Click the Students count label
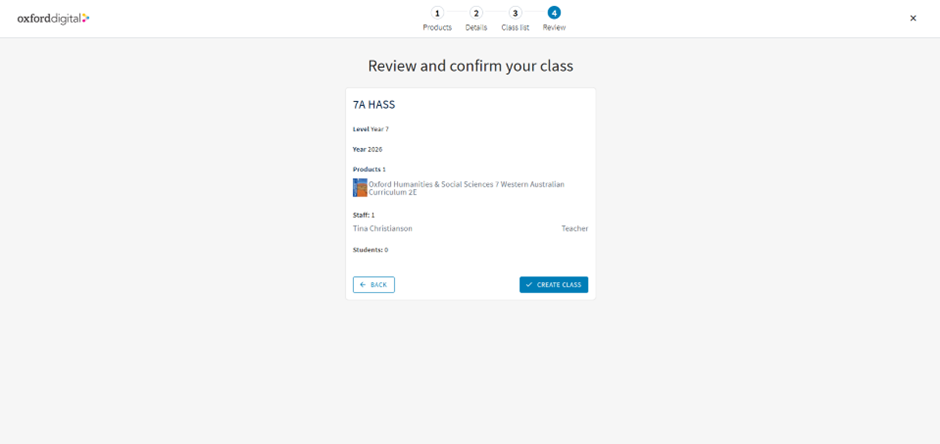Image resolution: width=940 pixels, height=444 pixels. 370,250
